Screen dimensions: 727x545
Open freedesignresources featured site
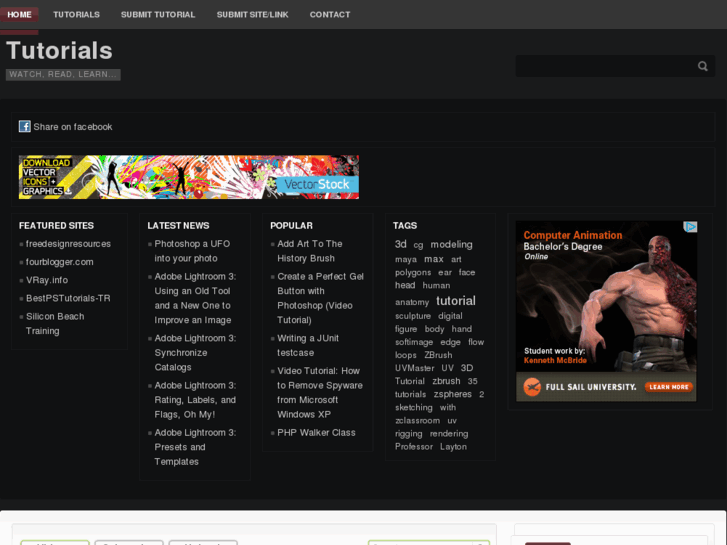click(68, 244)
